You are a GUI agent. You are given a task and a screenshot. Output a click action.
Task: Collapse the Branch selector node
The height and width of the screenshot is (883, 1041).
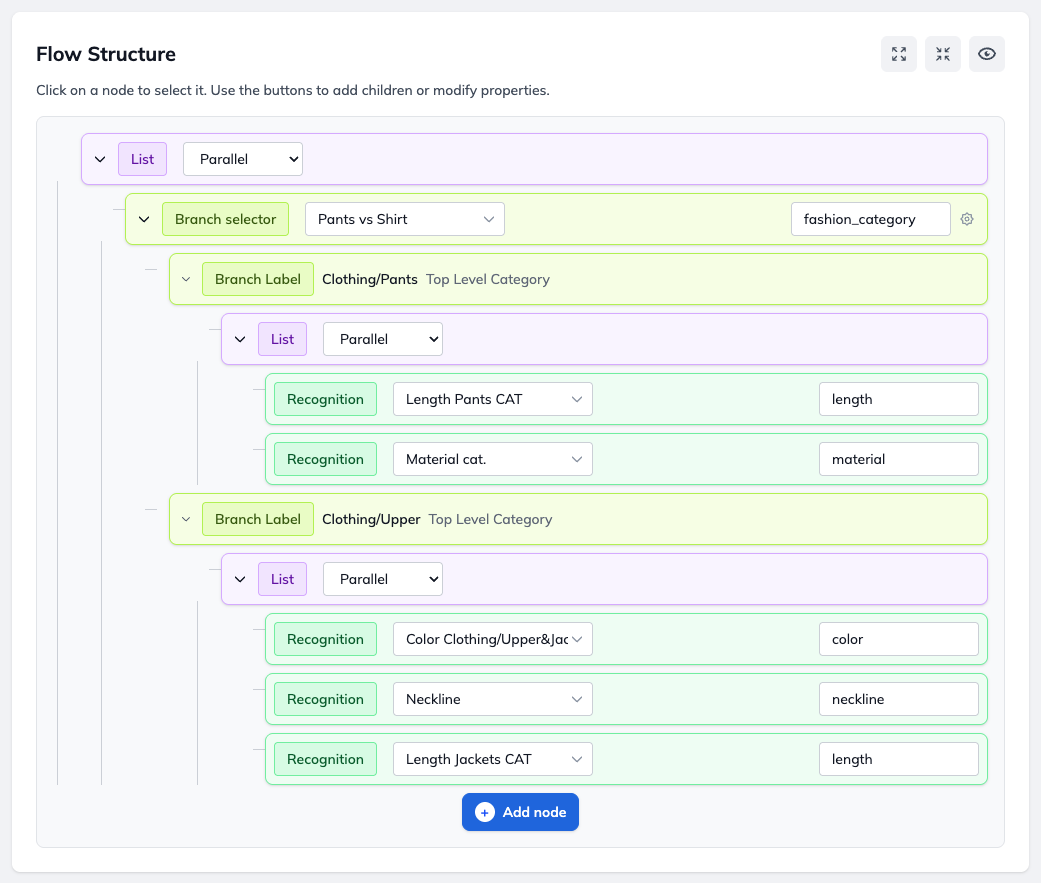coord(144,219)
